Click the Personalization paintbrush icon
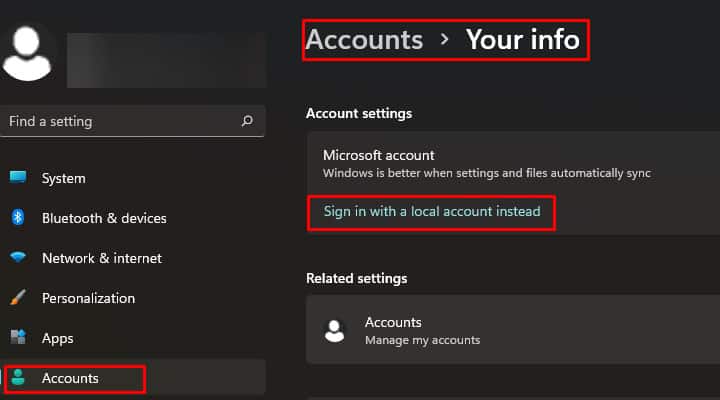Image resolution: width=720 pixels, height=400 pixels. tap(18, 297)
